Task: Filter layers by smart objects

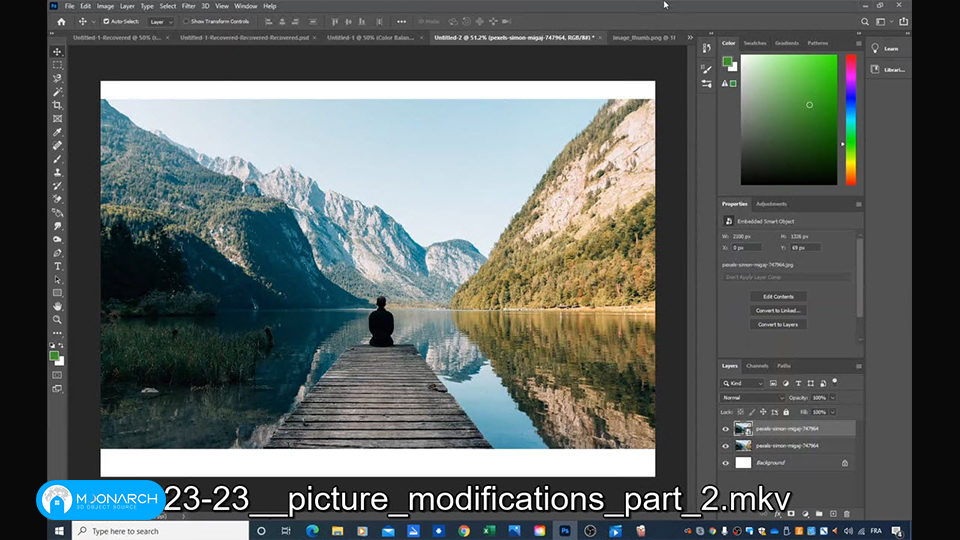Action: (x=823, y=383)
